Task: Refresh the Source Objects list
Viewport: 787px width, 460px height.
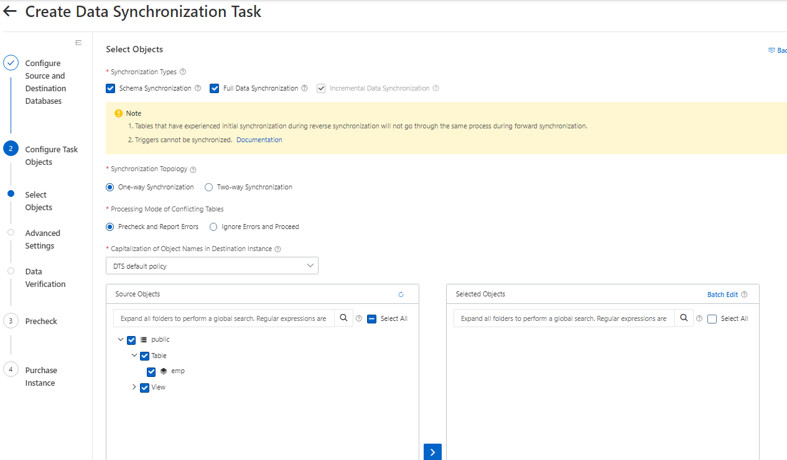Action: 401,295
